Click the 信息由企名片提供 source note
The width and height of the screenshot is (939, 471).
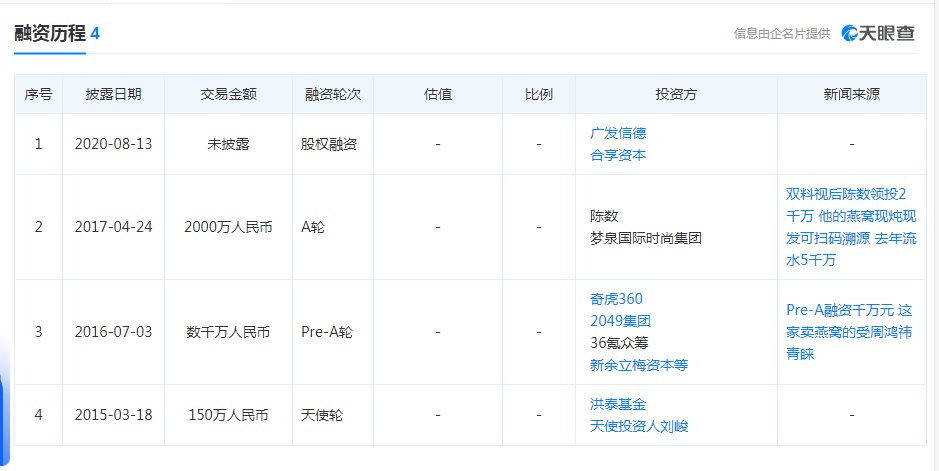(782, 34)
